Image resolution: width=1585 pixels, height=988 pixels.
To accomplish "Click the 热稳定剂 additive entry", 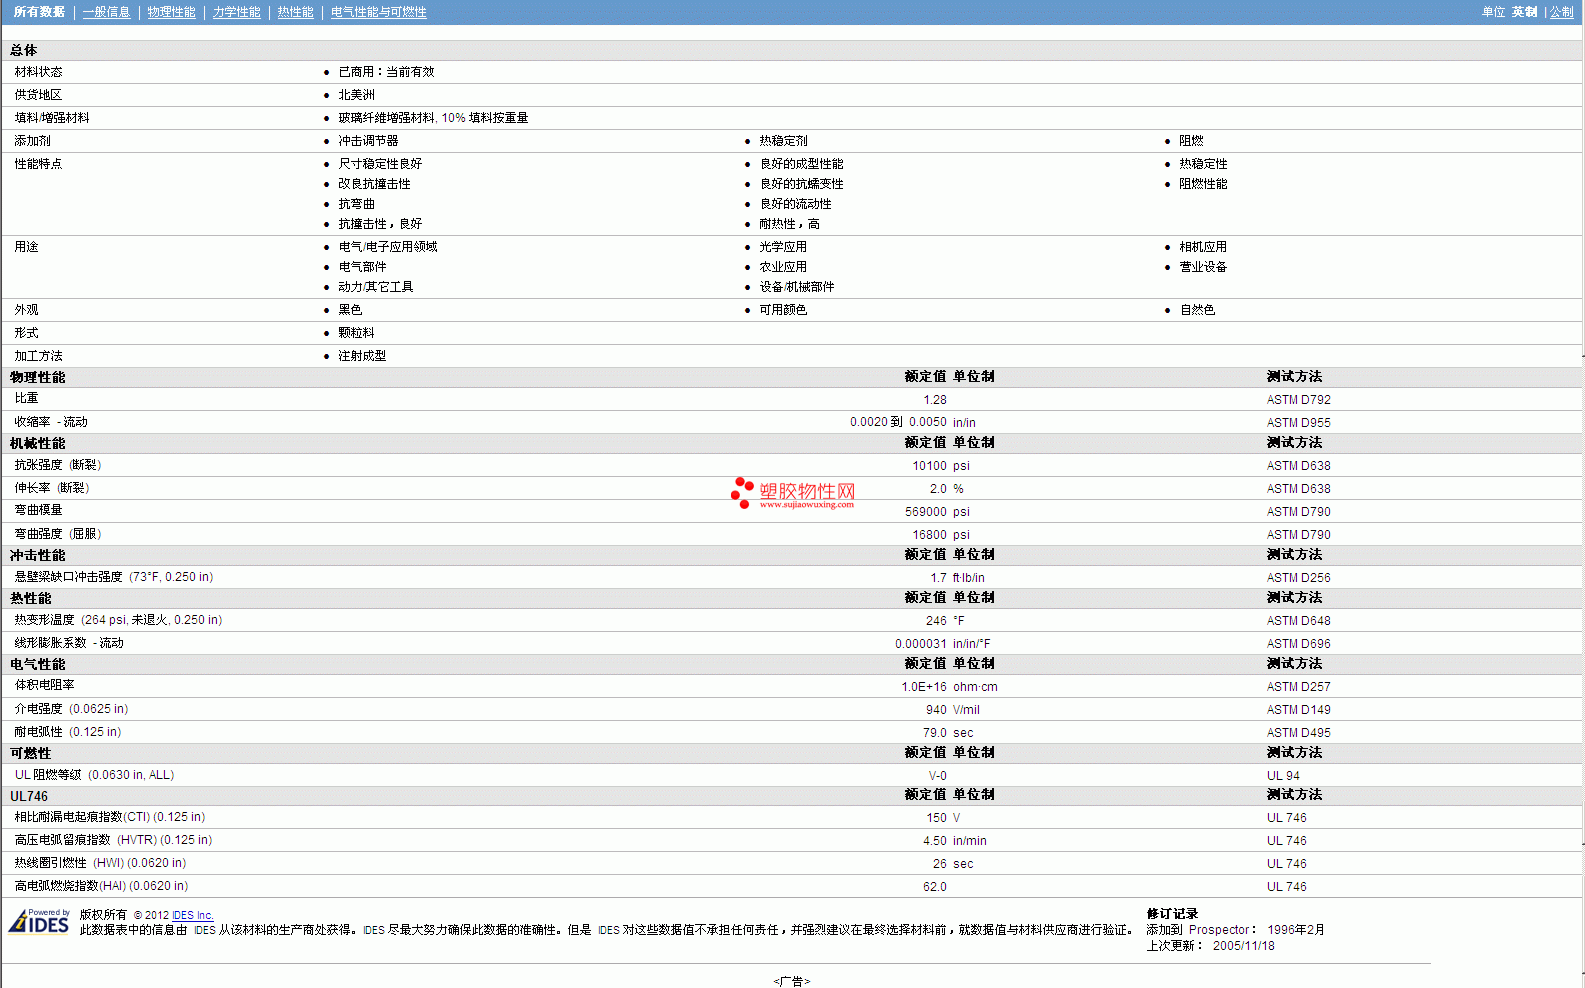I will point(783,141).
